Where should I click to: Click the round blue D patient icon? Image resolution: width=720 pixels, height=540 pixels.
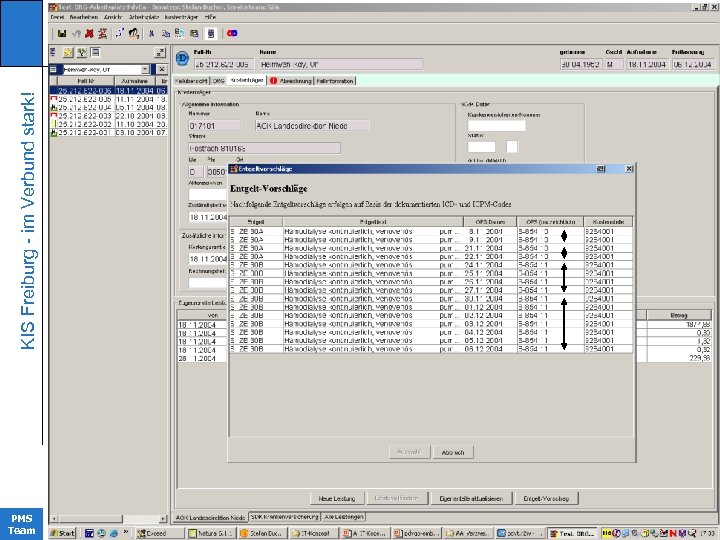(x=181, y=58)
